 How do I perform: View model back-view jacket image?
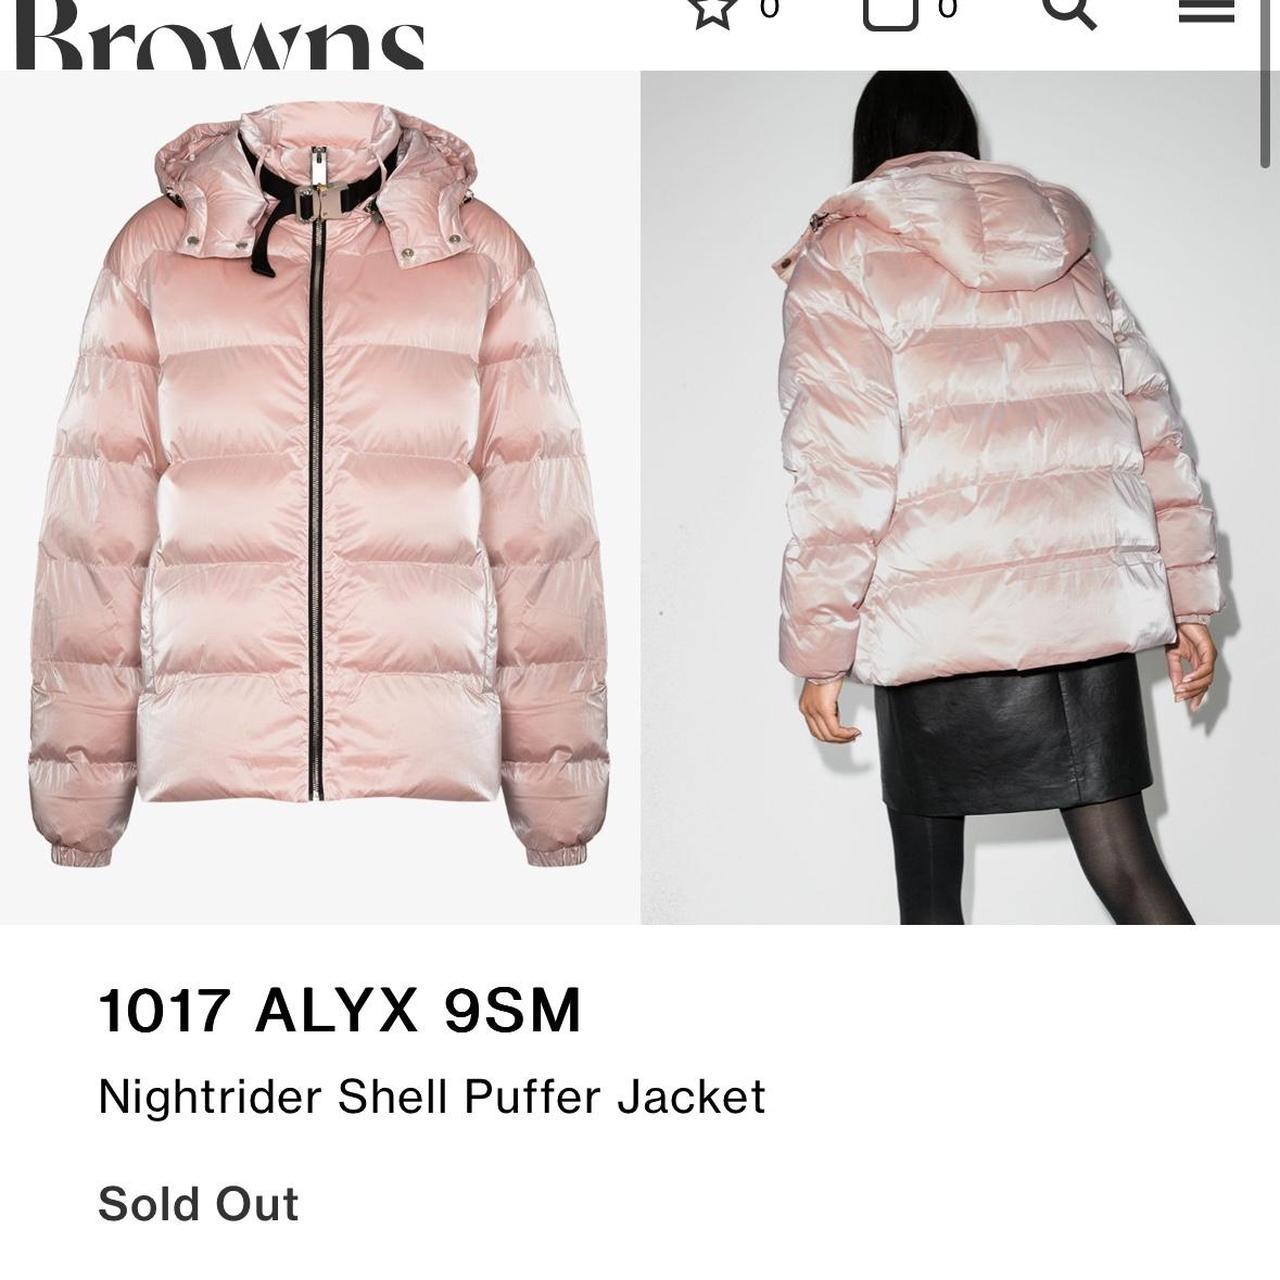950,497
